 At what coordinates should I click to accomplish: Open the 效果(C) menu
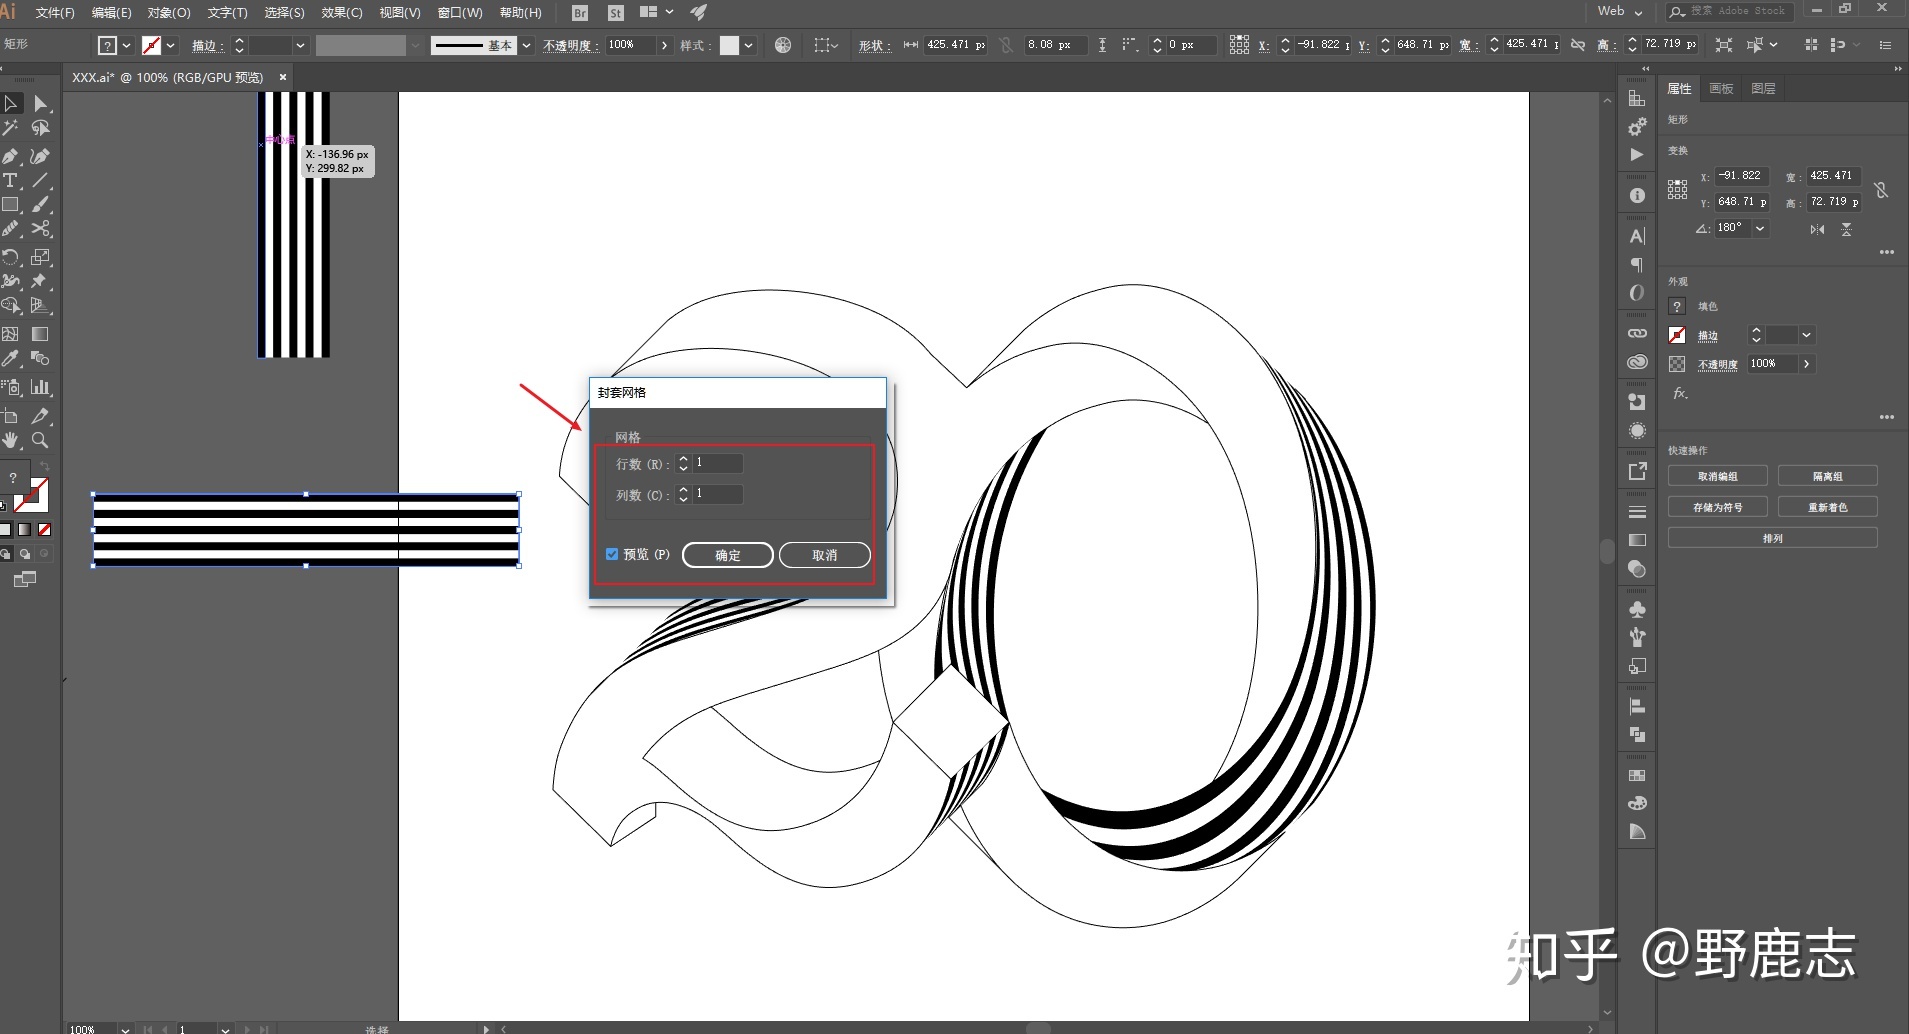[x=342, y=13]
